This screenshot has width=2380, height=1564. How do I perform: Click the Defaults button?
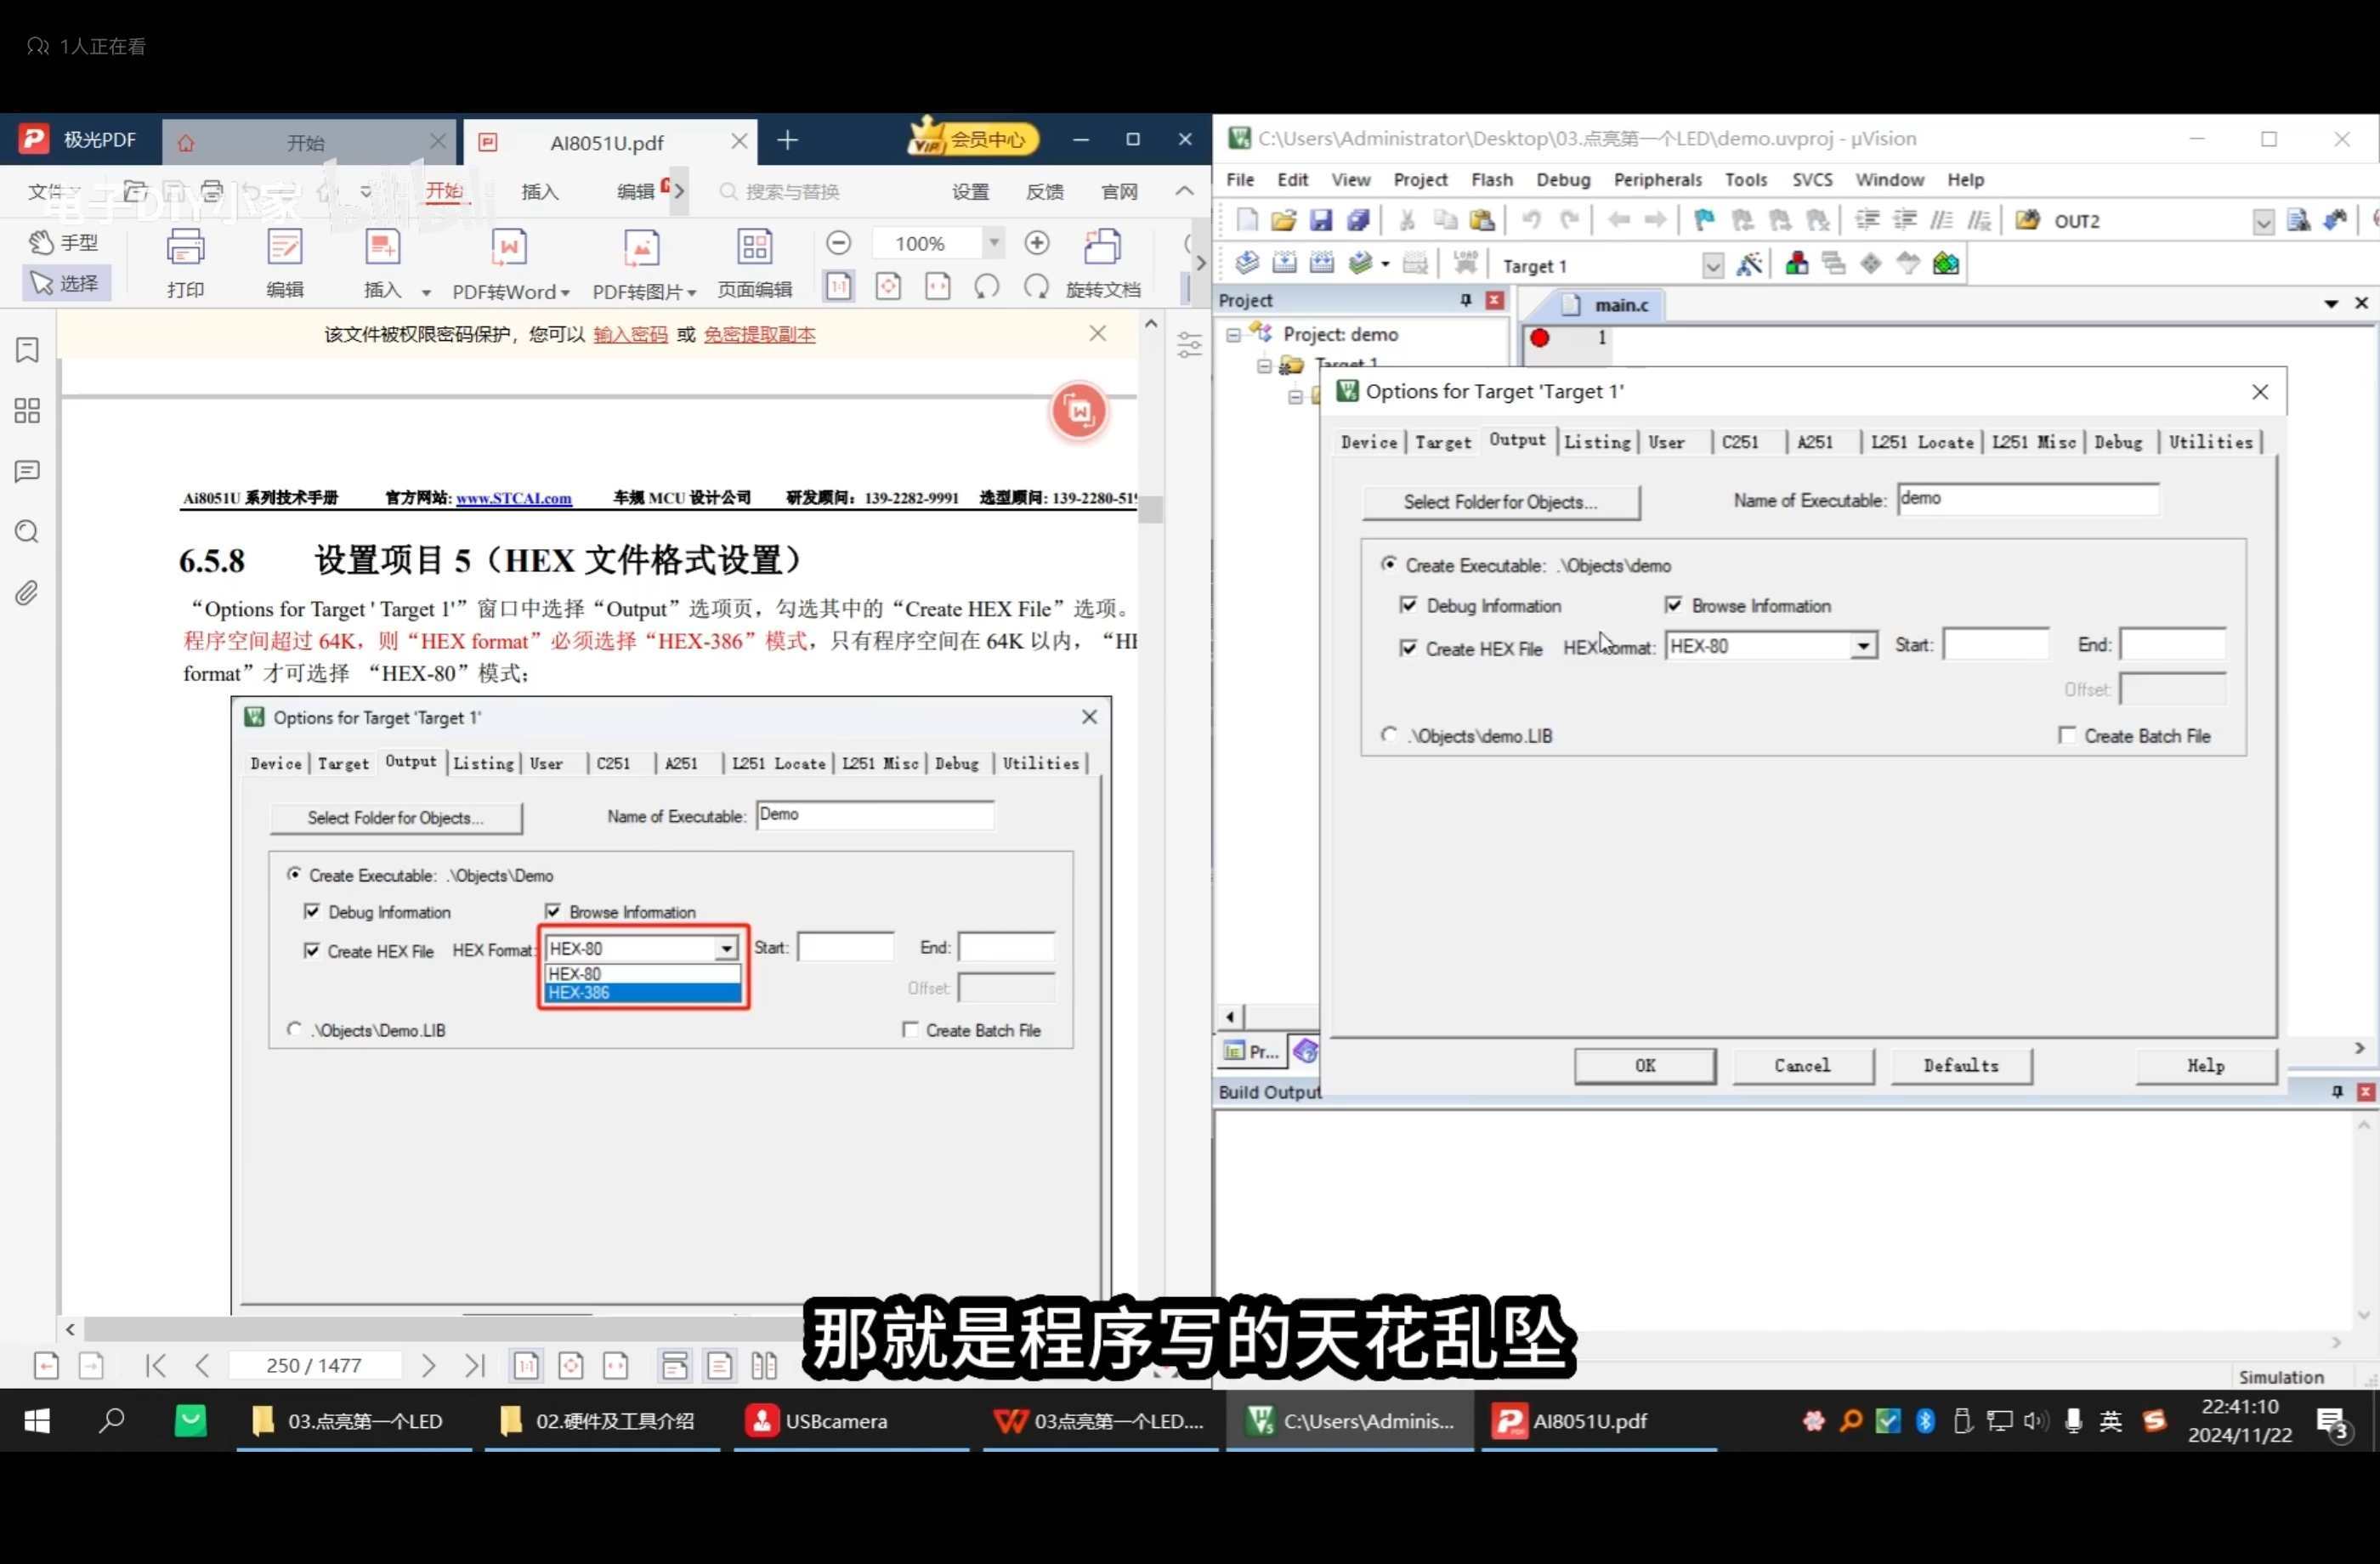(x=1960, y=1065)
